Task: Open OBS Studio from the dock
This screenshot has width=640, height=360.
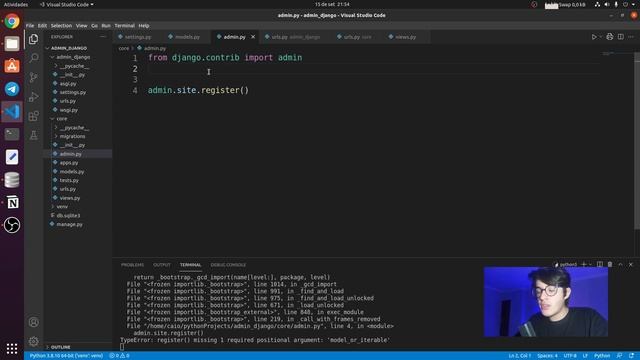Action: 12,225
